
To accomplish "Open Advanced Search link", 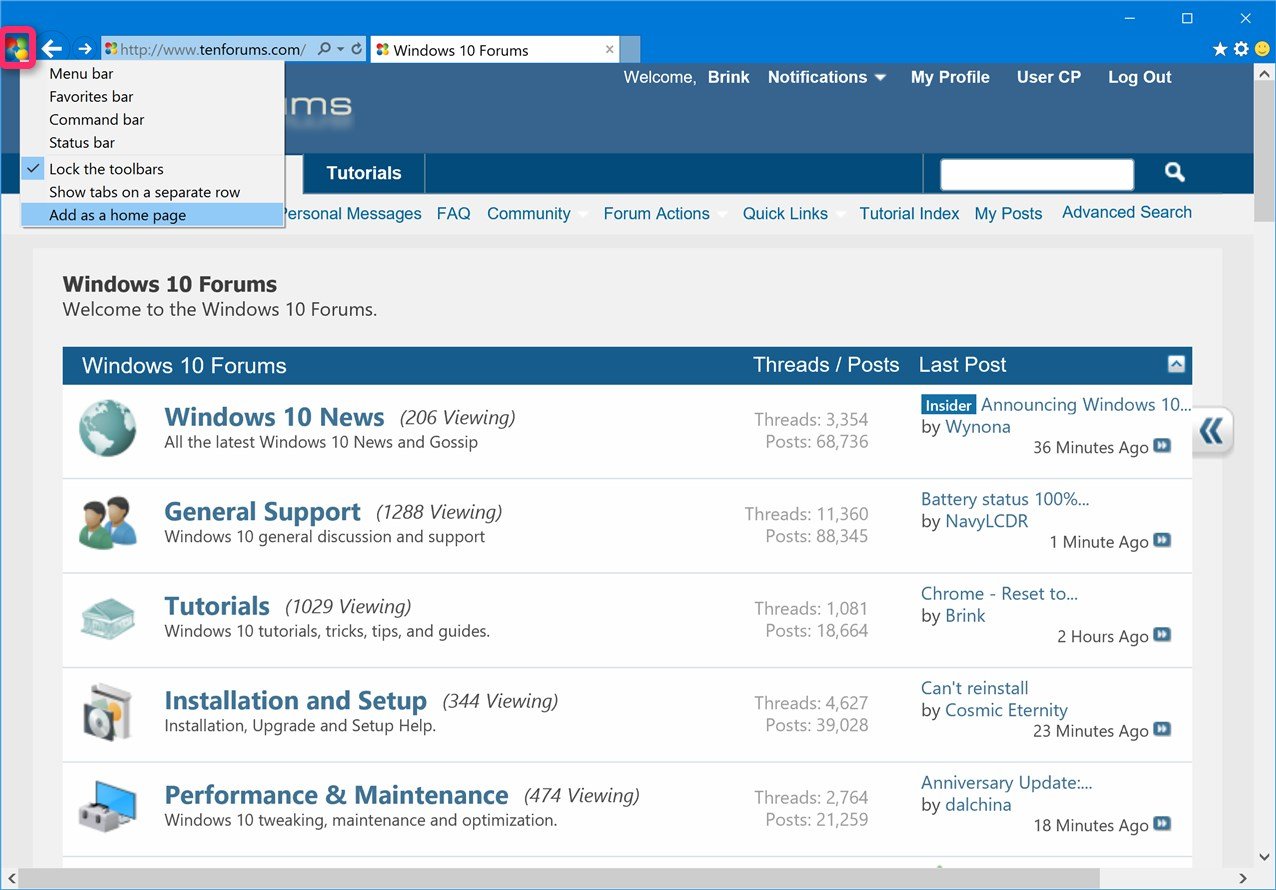I will (1127, 212).
